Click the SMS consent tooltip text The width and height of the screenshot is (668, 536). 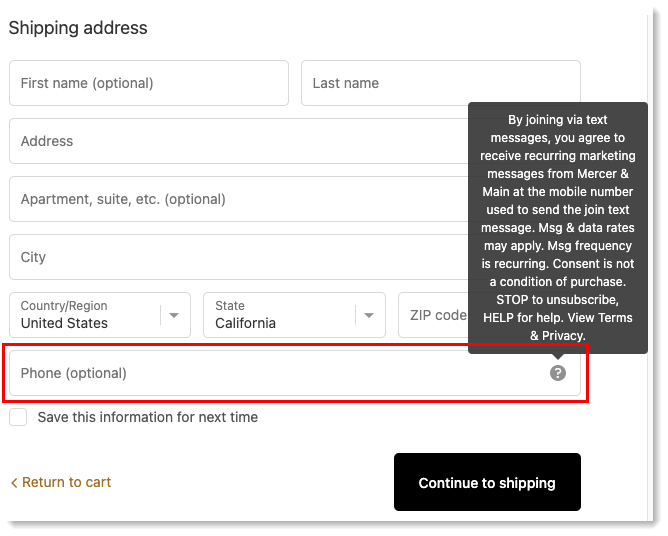click(x=557, y=228)
